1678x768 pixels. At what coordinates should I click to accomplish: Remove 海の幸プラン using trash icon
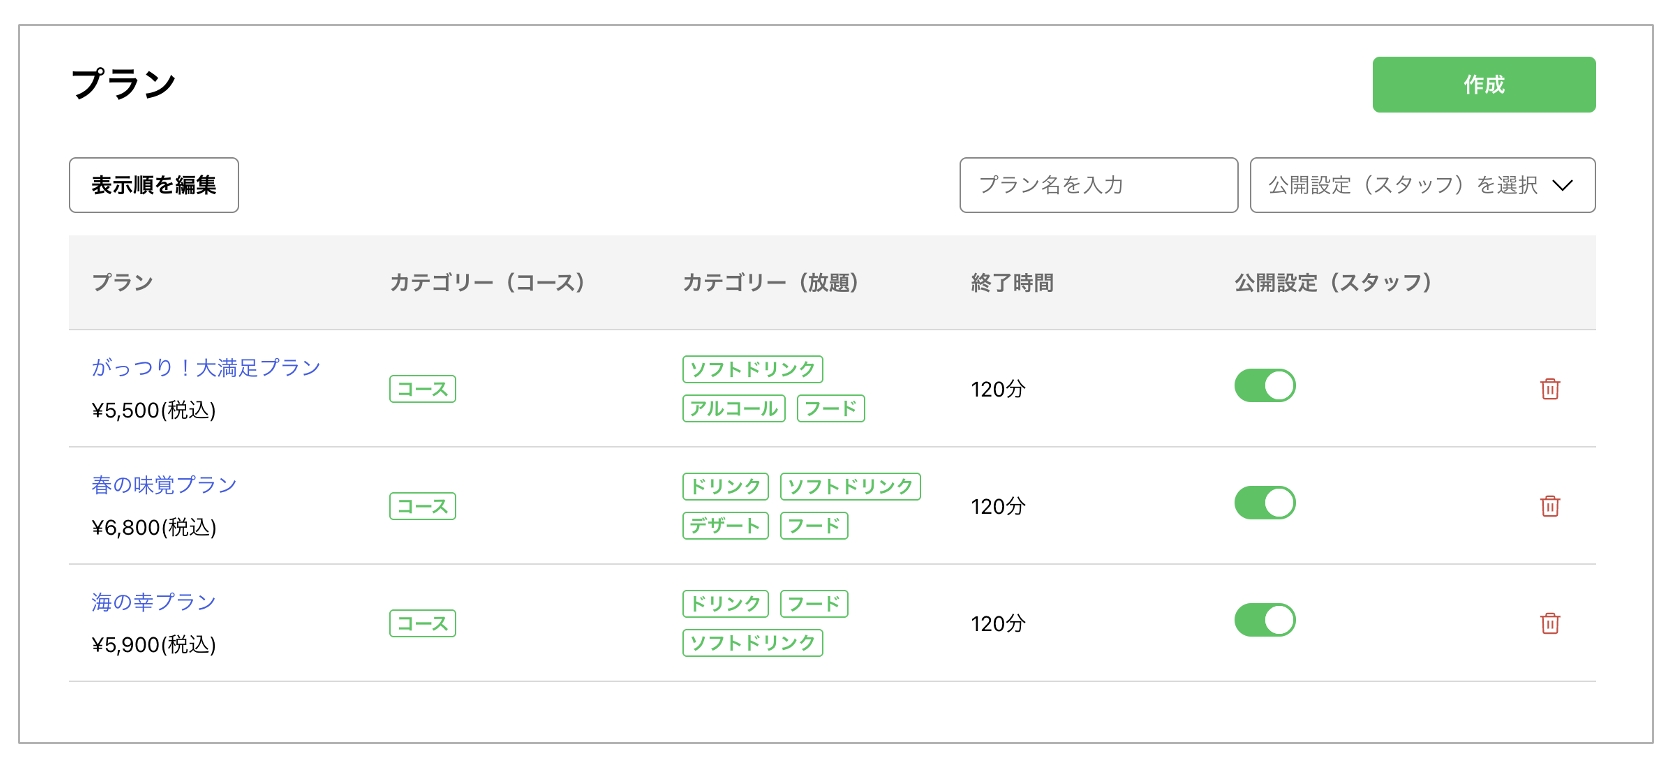(1550, 623)
